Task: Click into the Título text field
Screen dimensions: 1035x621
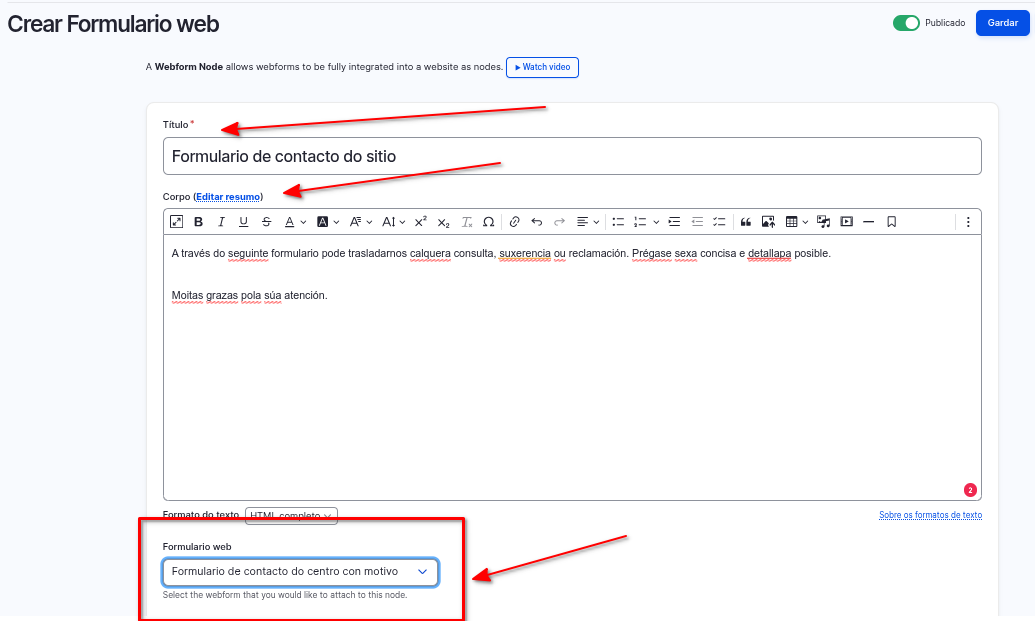Action: (572, 156)
